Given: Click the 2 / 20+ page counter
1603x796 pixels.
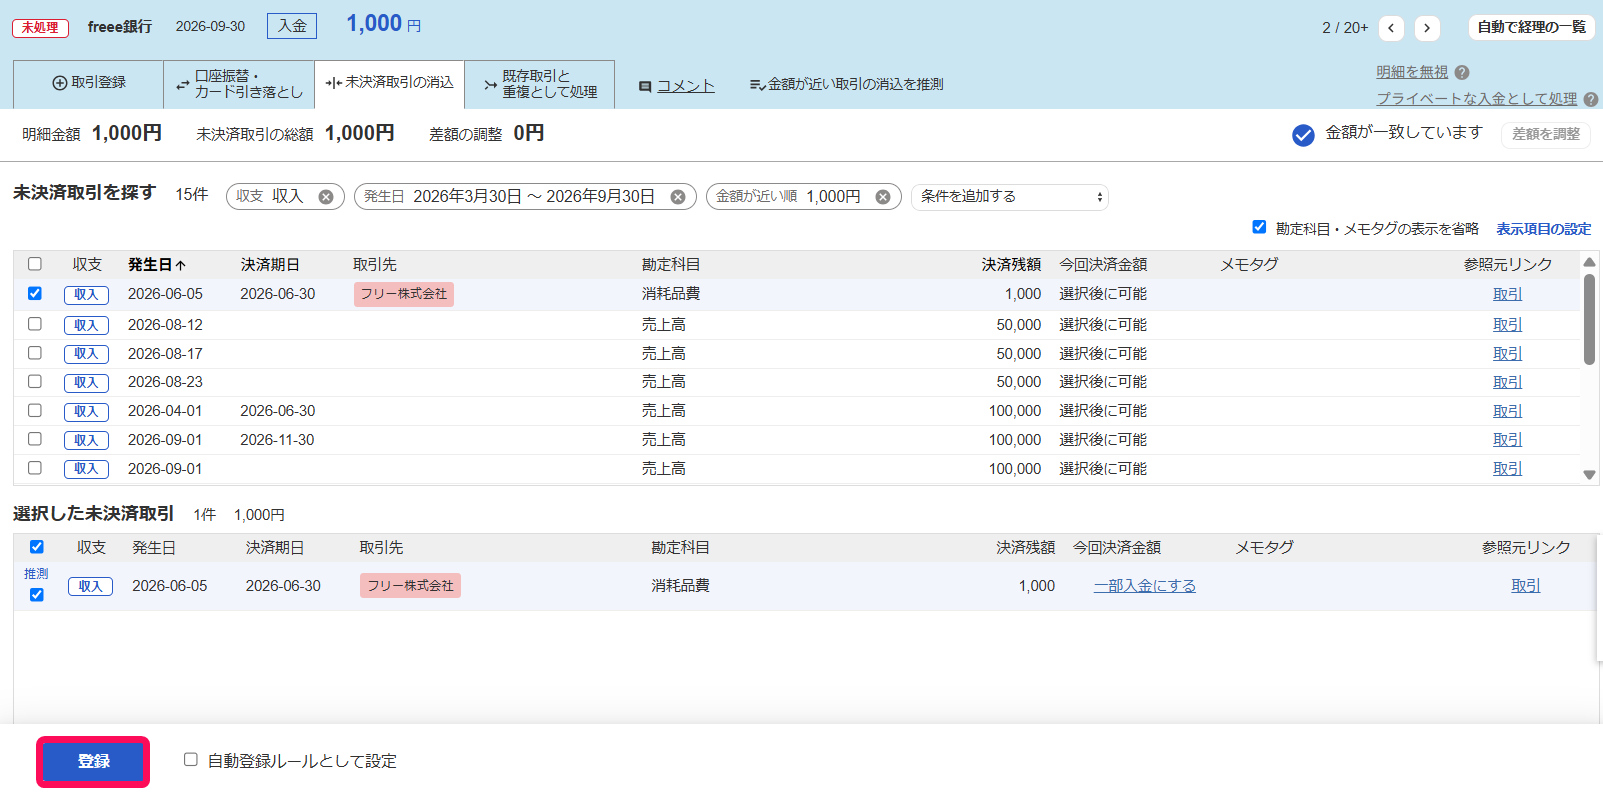Looking at the screenshot, I should [1344, 28].
